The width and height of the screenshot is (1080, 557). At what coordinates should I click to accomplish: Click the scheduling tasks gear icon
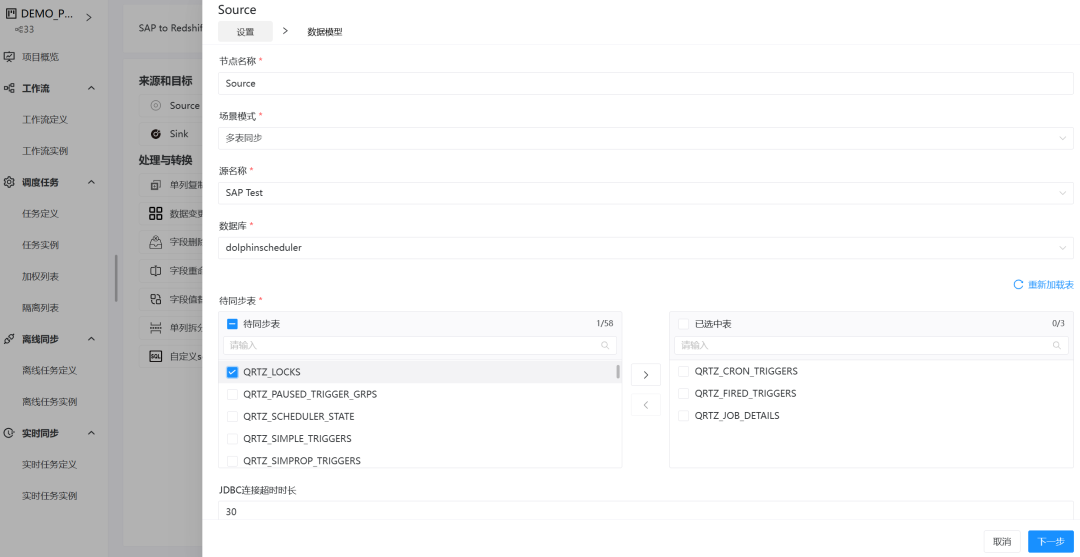click(9, 182)
